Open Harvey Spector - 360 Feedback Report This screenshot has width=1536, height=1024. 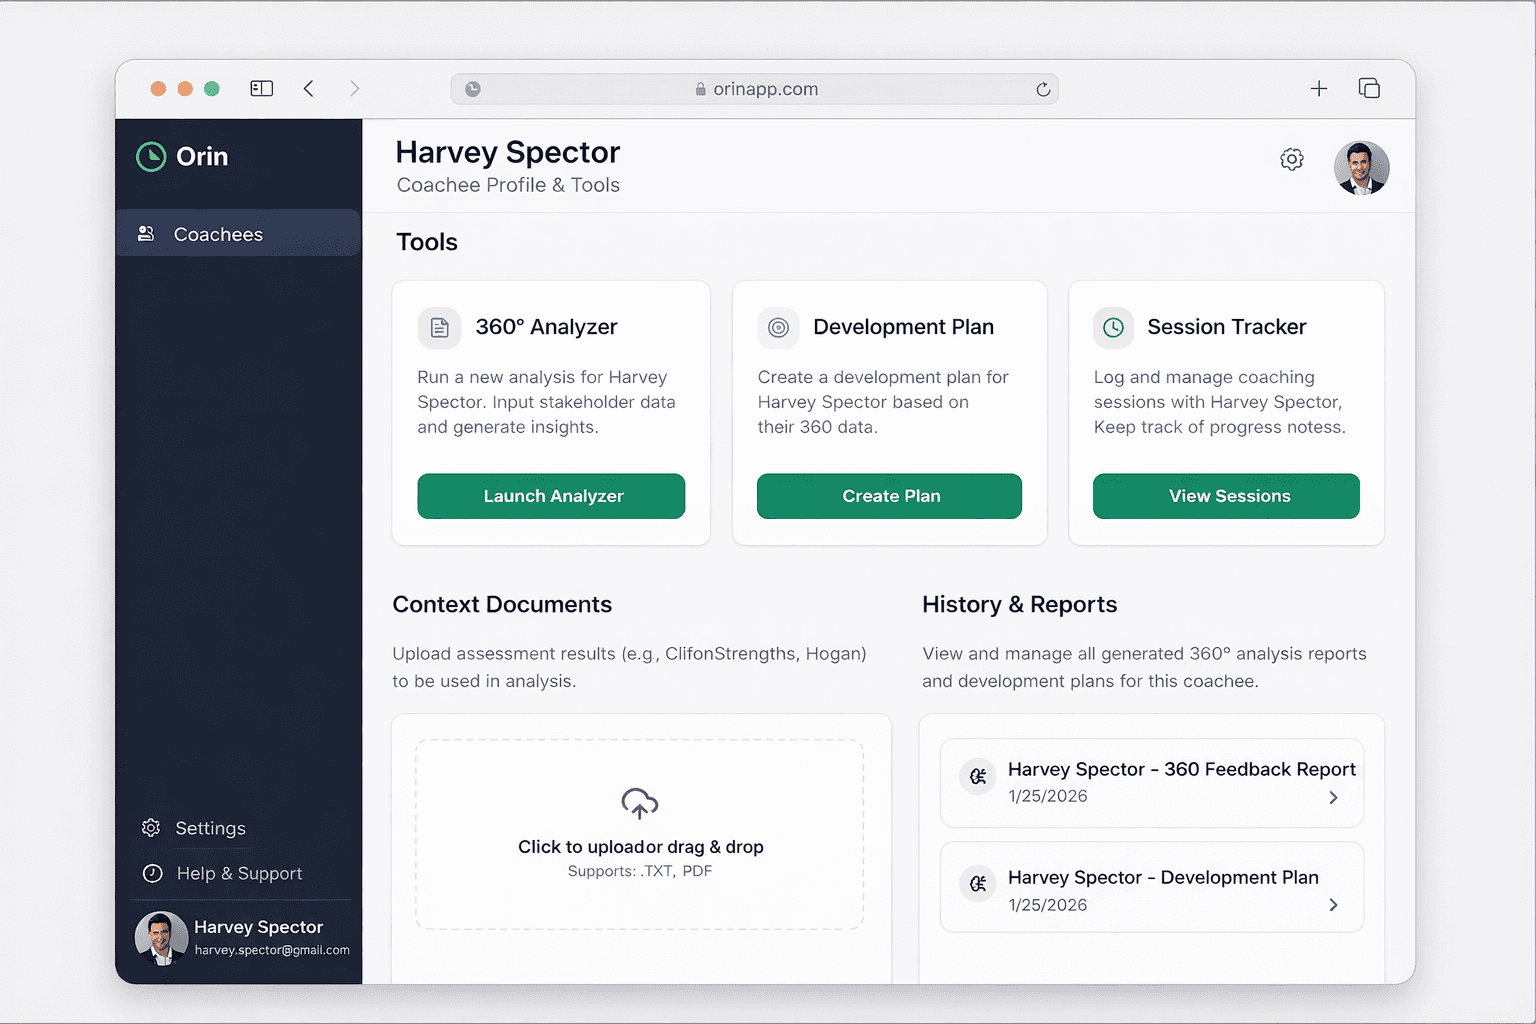coord(1152,783)
